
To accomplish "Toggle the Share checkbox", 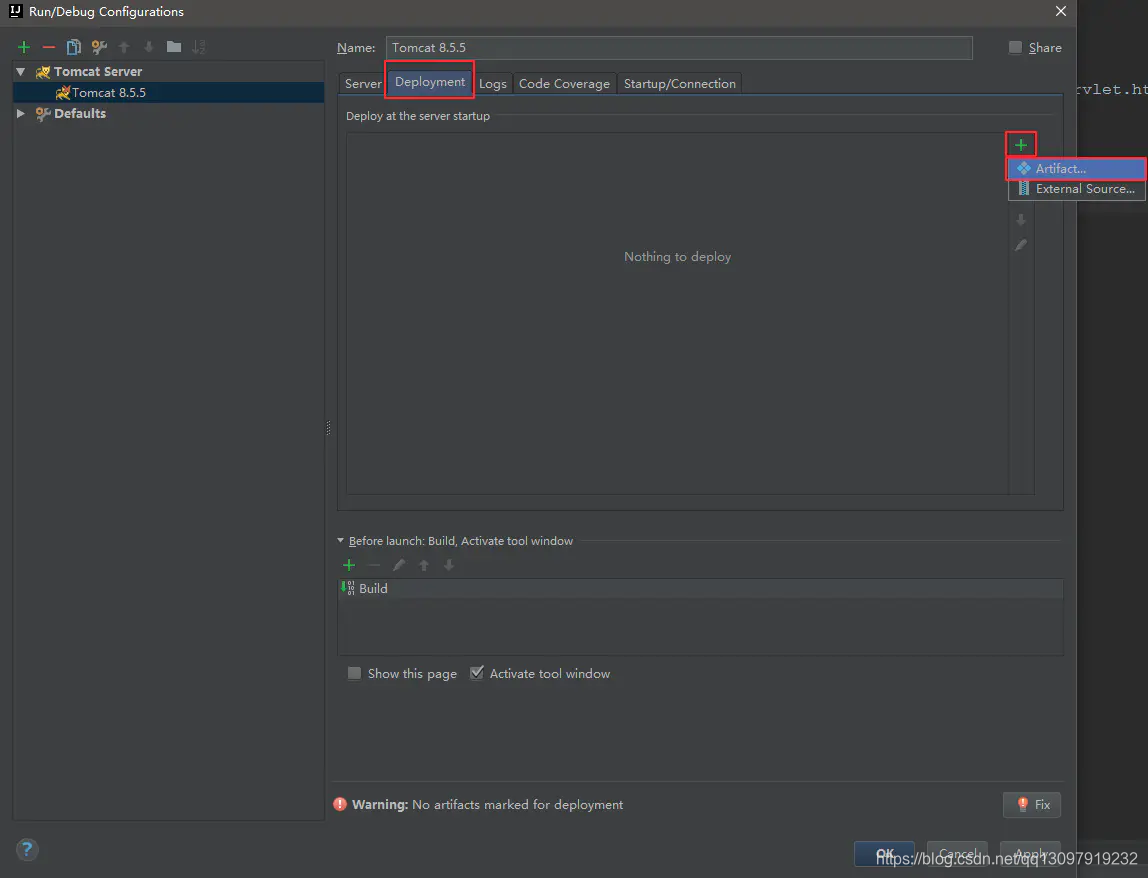I will (1015, 48).
